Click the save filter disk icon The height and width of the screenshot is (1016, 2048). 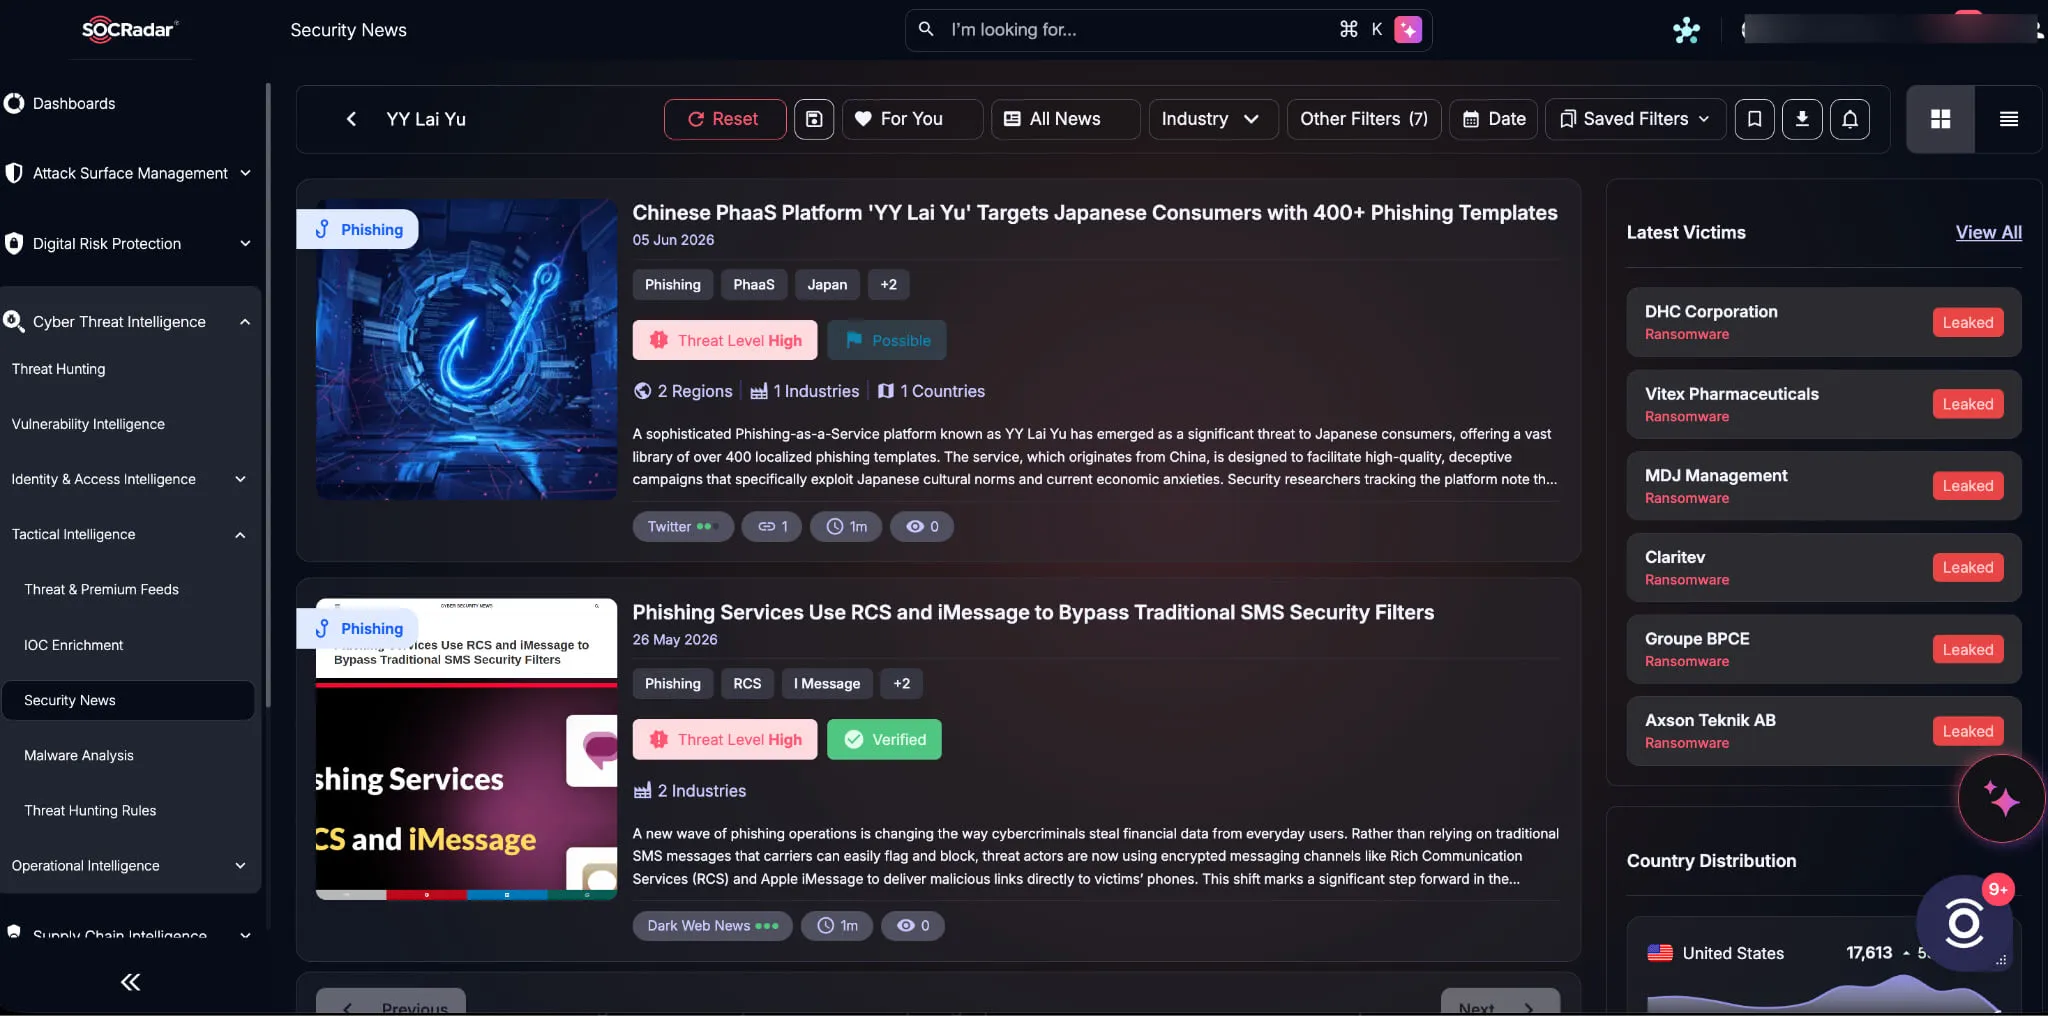point(814,119)
